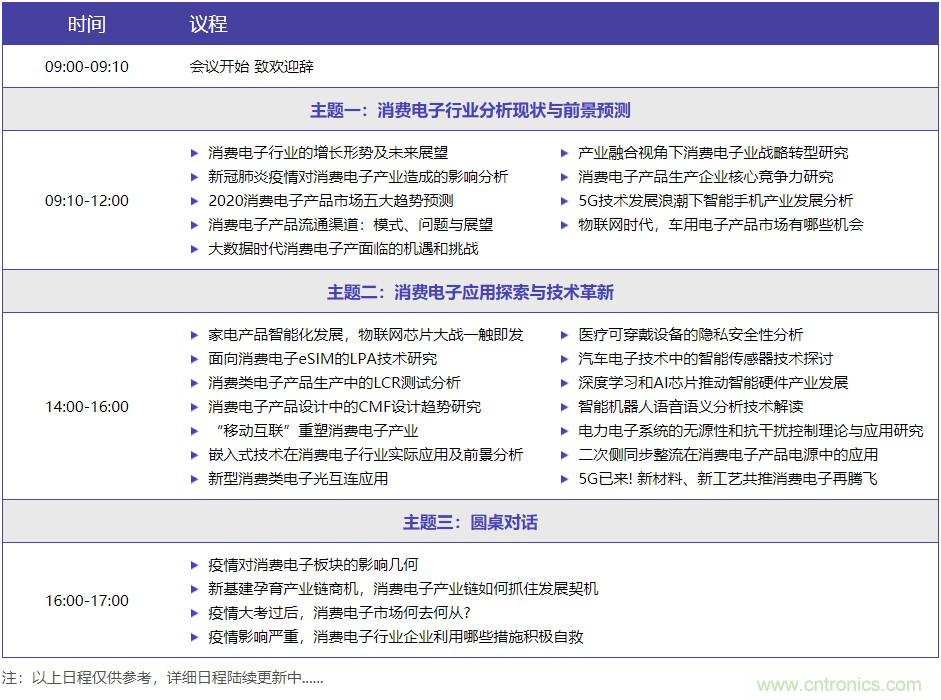
Task: Click the arrow marker next to 2020消费电子产品市场五大趋势预测
Action: click(195, 200)
